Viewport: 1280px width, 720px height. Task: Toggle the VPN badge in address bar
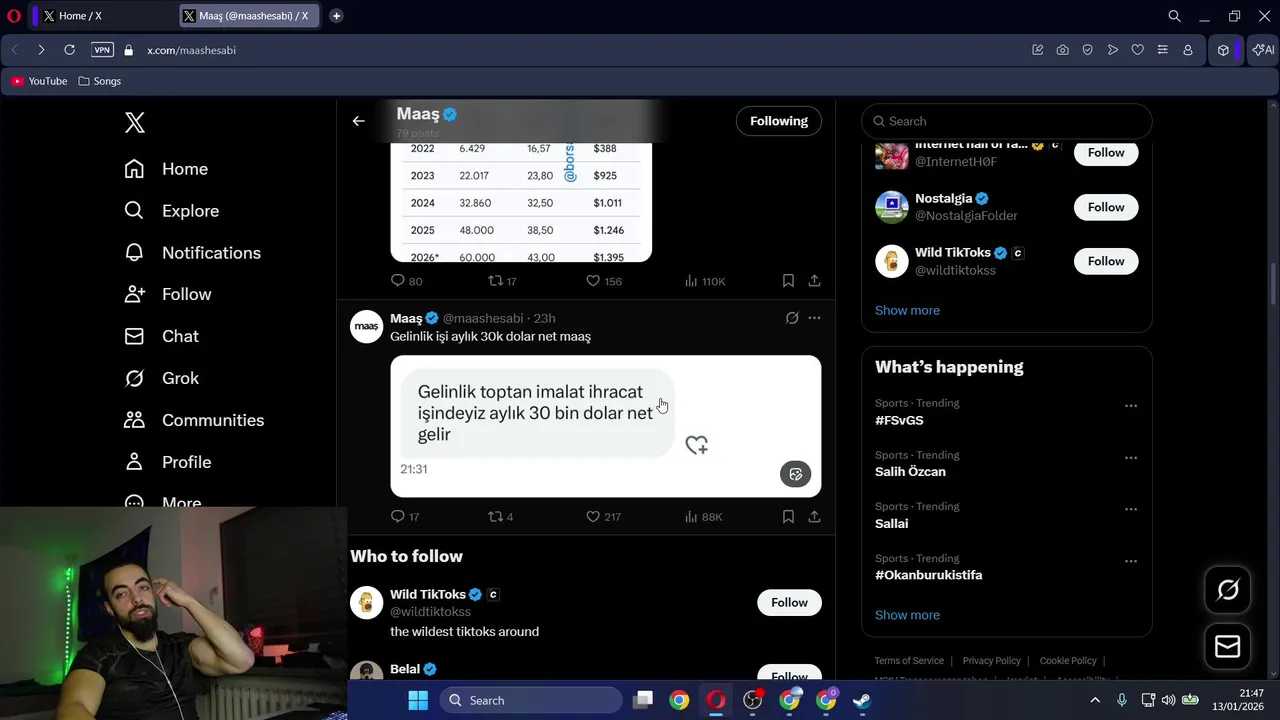point(102,50)
